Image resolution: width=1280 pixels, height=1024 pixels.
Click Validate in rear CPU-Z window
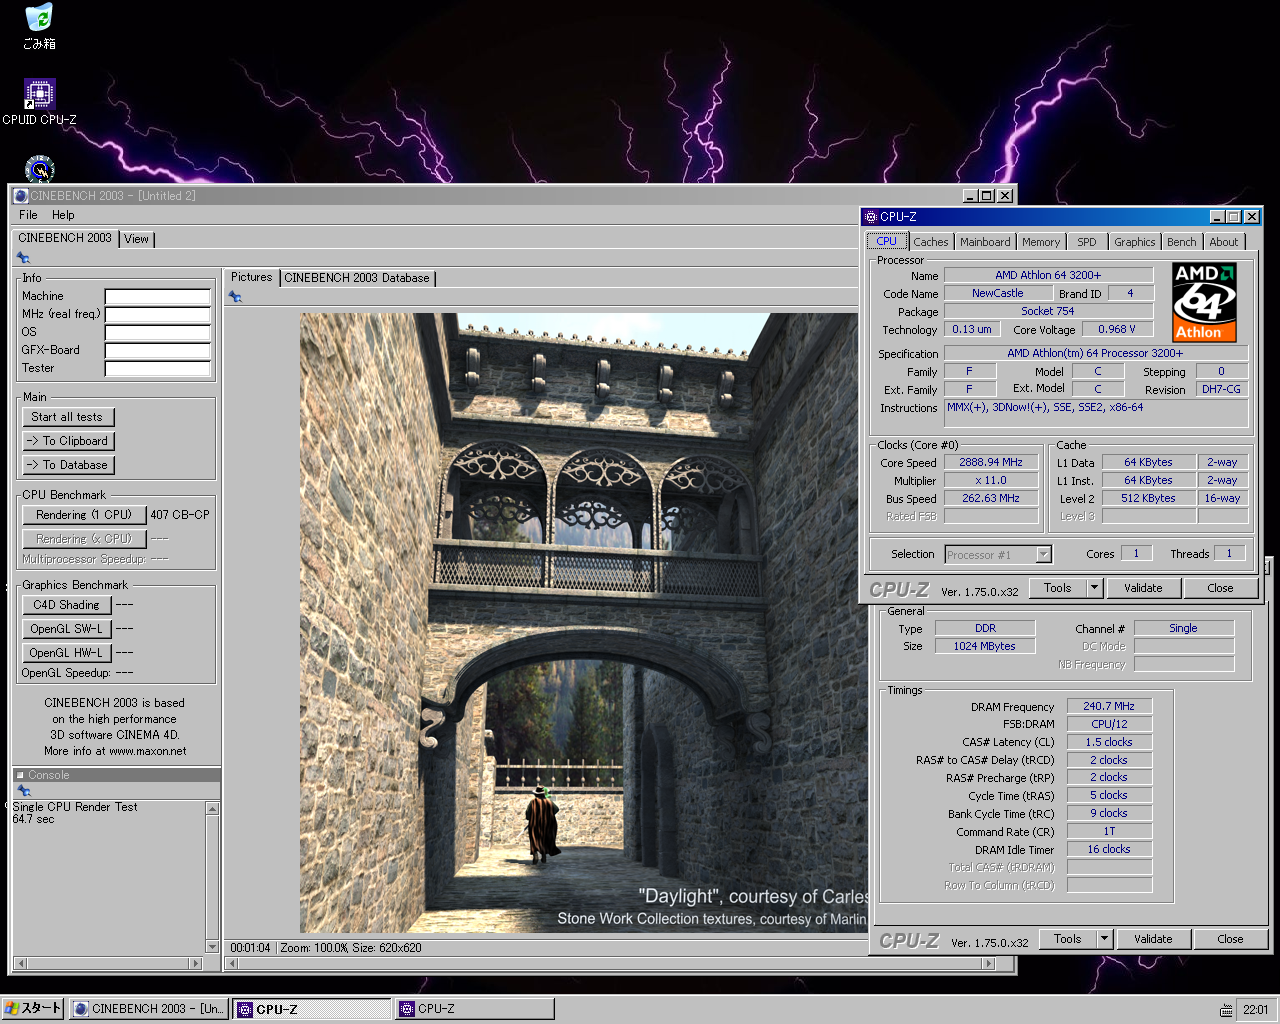[x=1153, y=939]
